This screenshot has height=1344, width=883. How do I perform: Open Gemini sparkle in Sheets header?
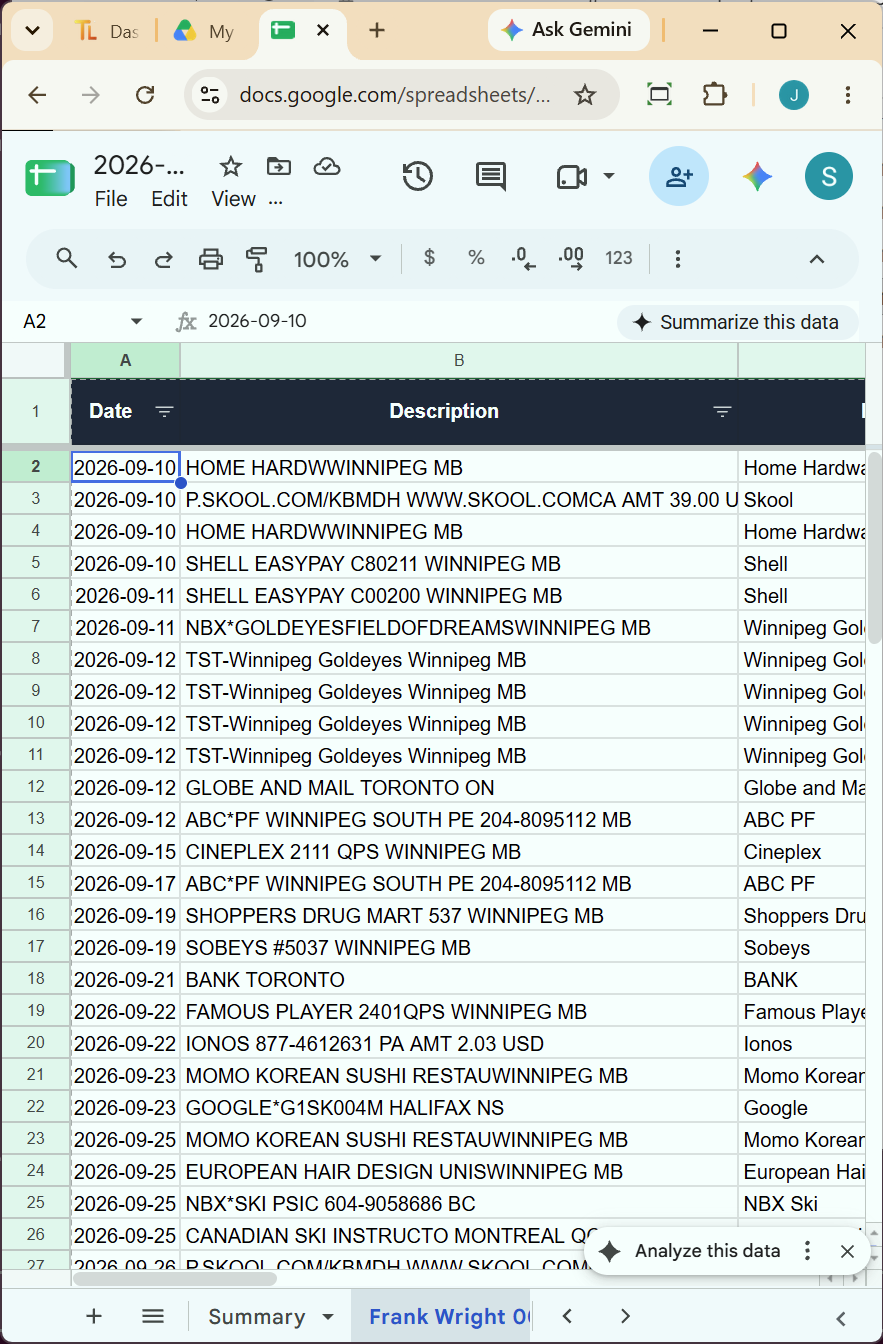[x=757, y=177]
